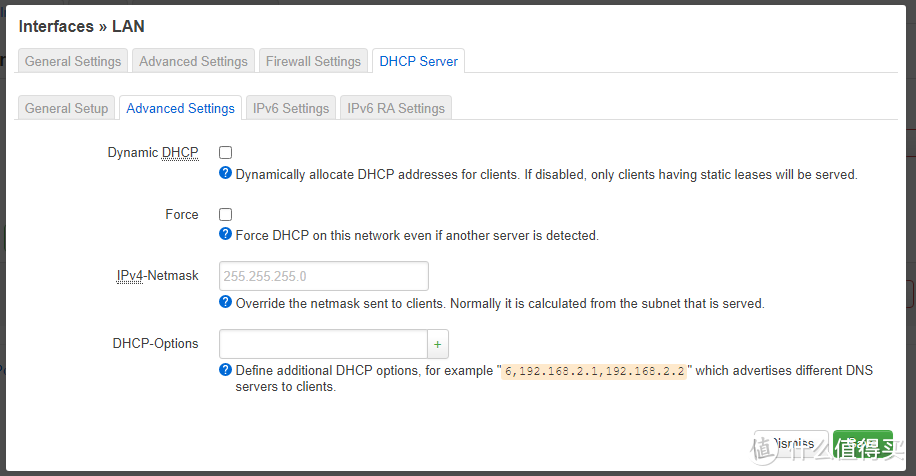Switch to the top-level Advanced Settings tab
This screenshot has width=916, height=476.
tap(193, 61)
